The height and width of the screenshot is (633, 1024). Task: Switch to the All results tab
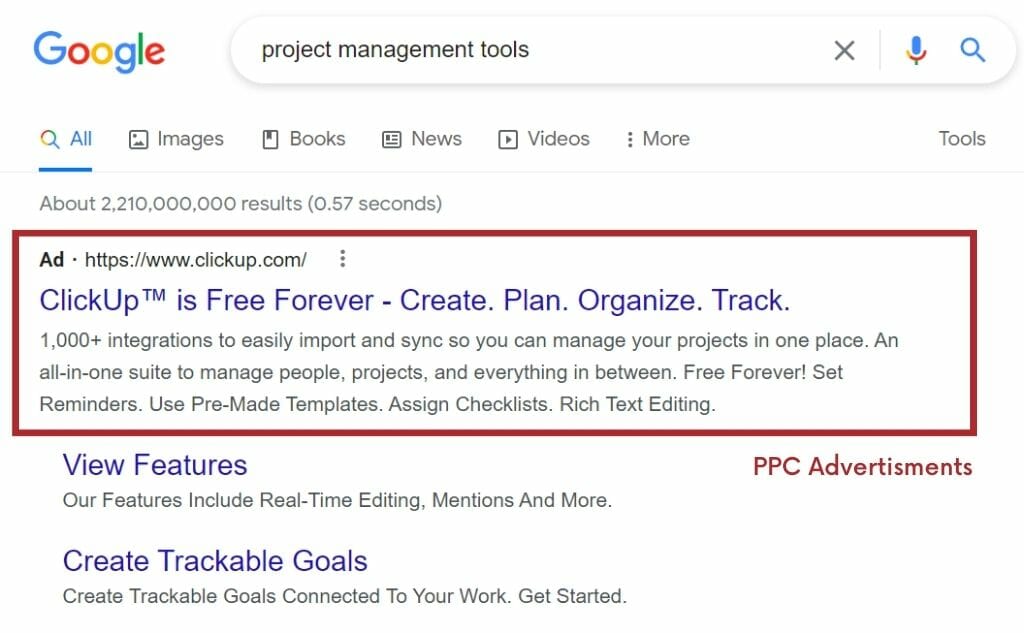[x=80, y=139]
